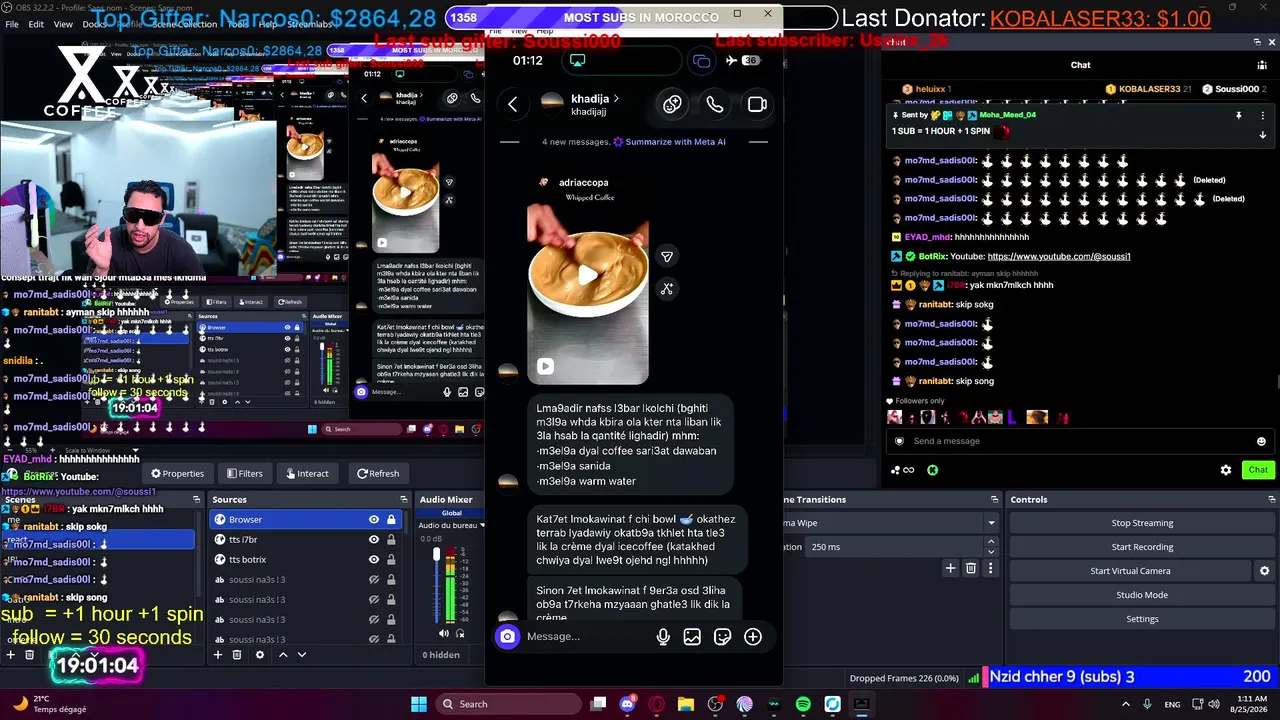Mute Audio du bureau speaker icon
This screenshot has width=1280, height=720.
[x=444, y=633]
